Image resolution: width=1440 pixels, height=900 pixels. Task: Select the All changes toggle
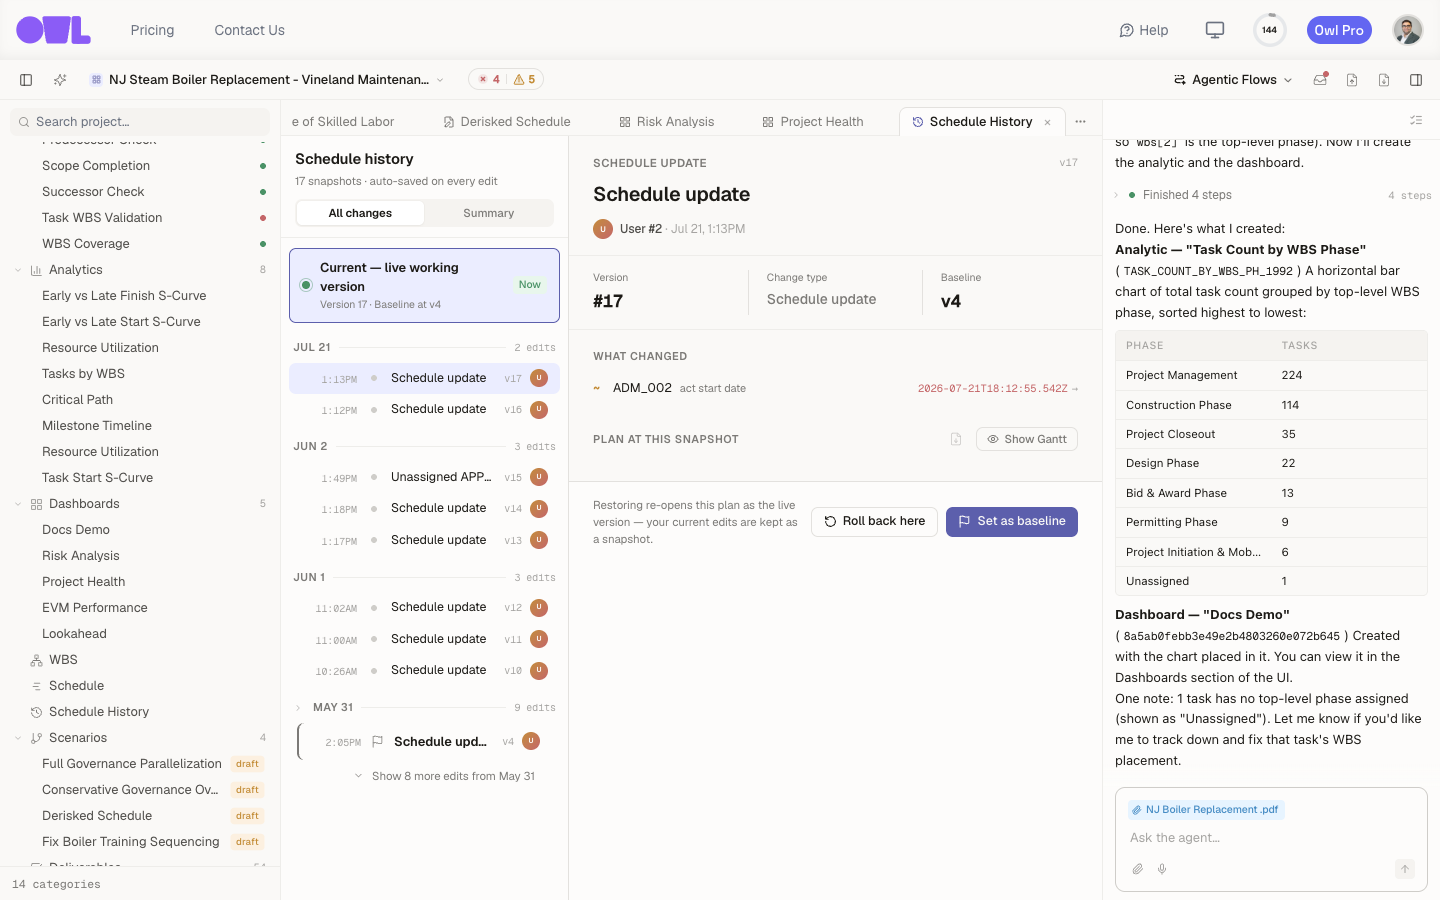tap(360, 213)
